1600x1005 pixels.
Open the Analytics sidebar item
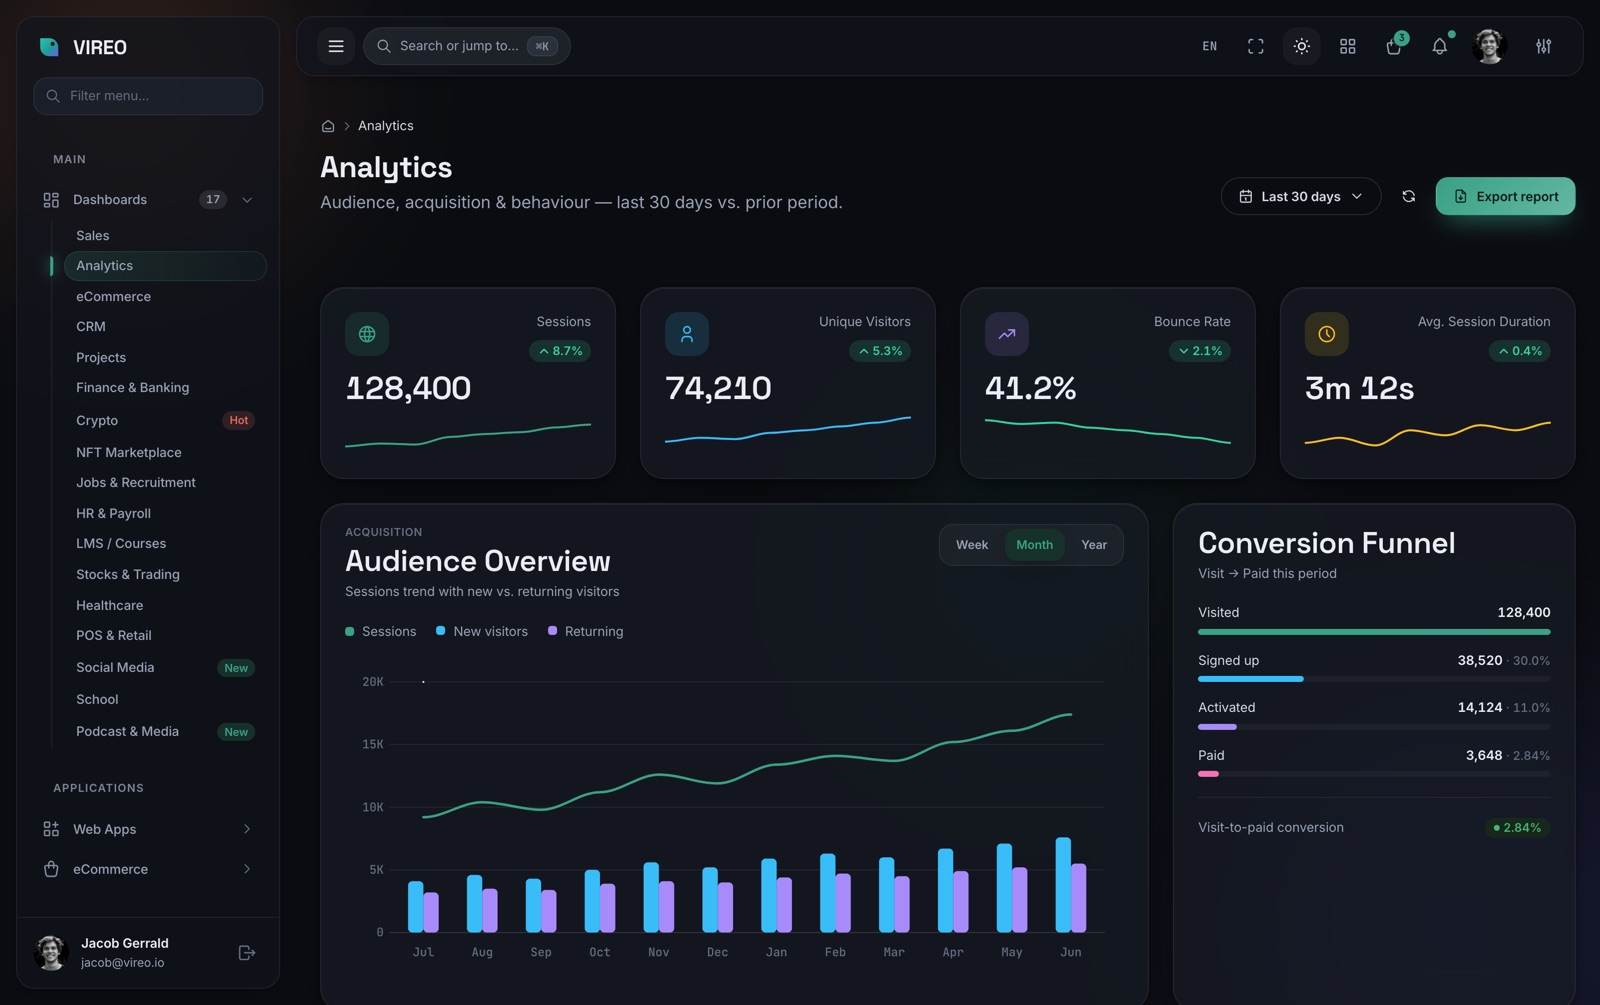165,266
